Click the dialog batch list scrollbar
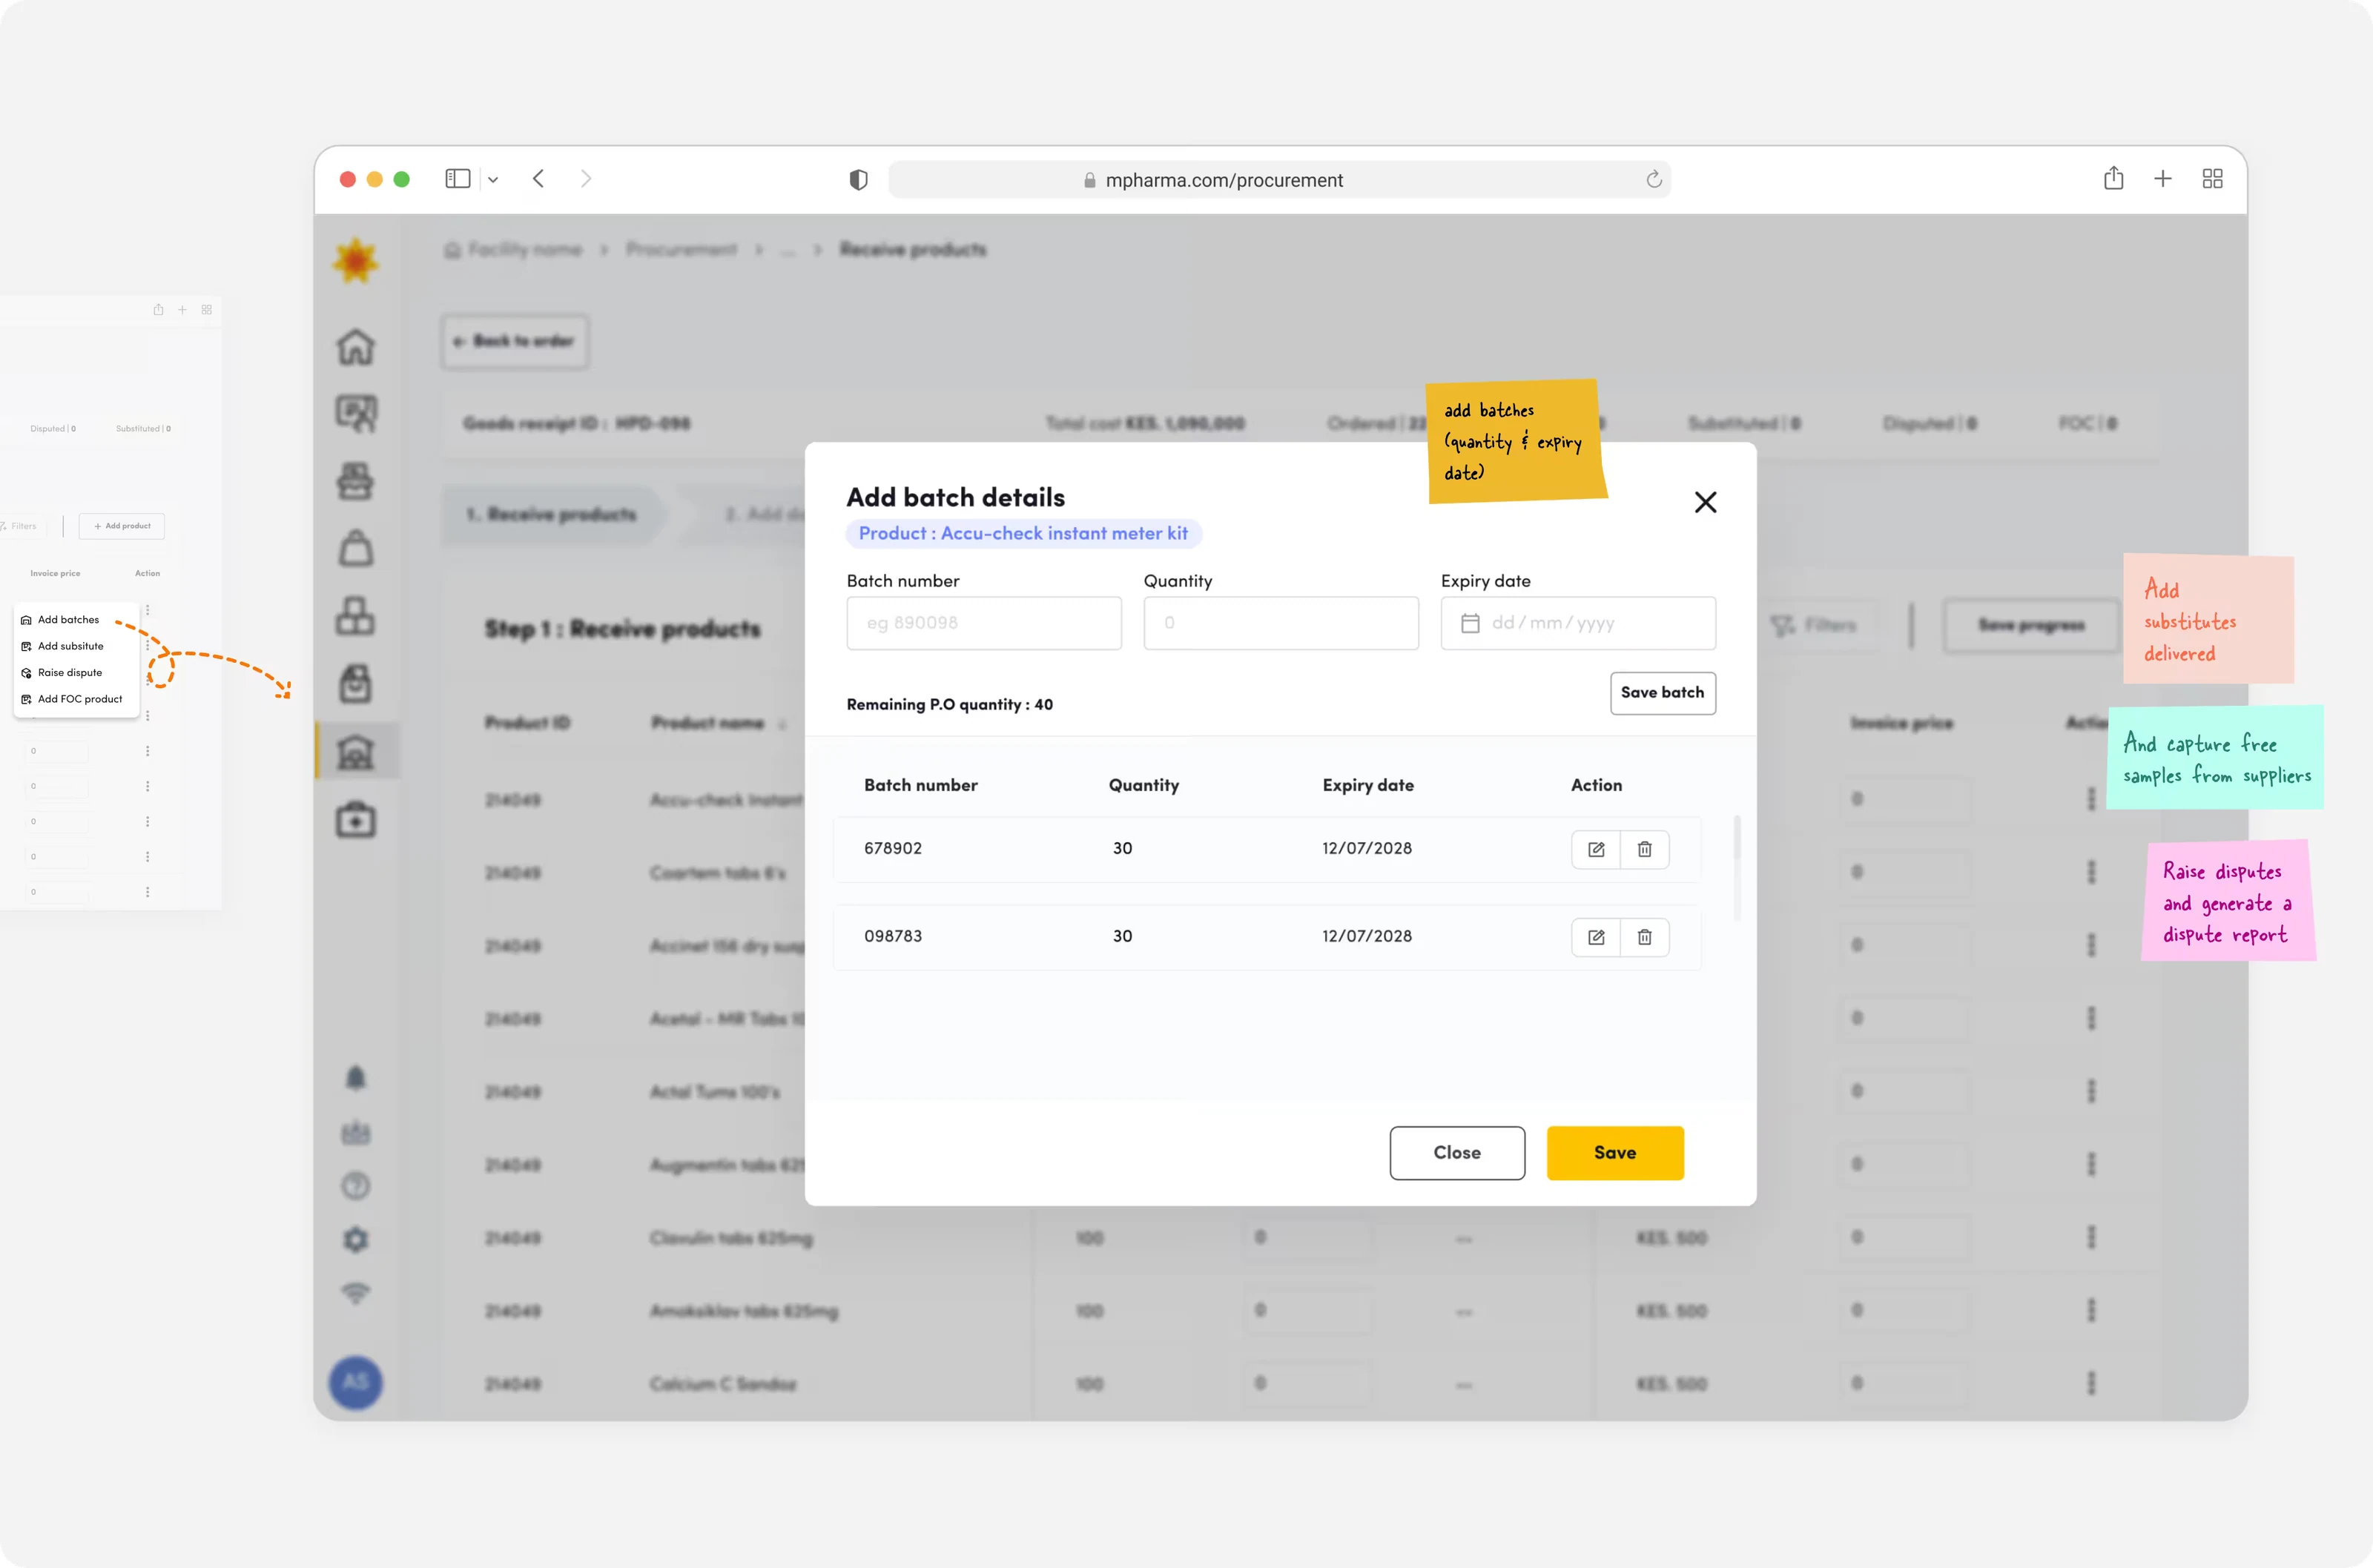This screenshot has width=2373, height=1568. pos(1737,868)
